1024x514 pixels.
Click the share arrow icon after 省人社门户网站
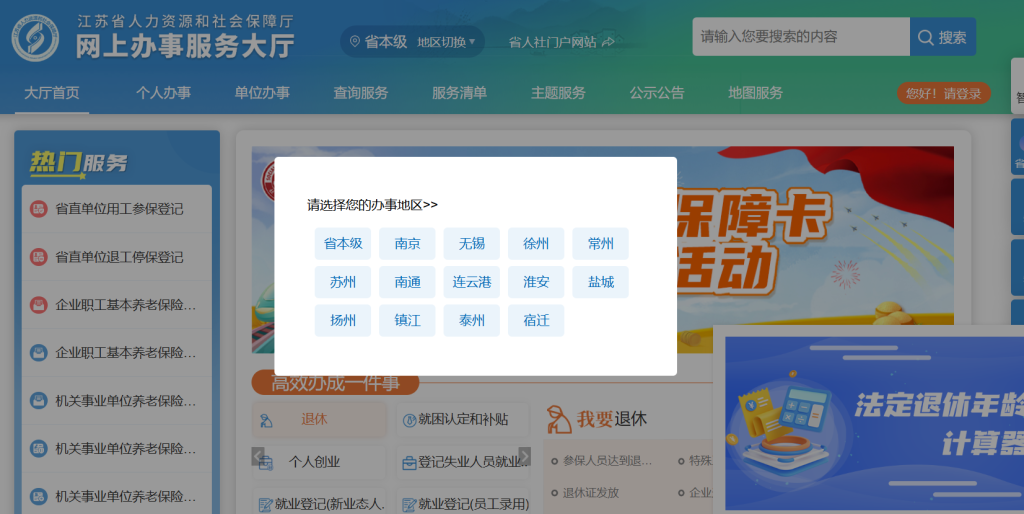click(608, 42)
